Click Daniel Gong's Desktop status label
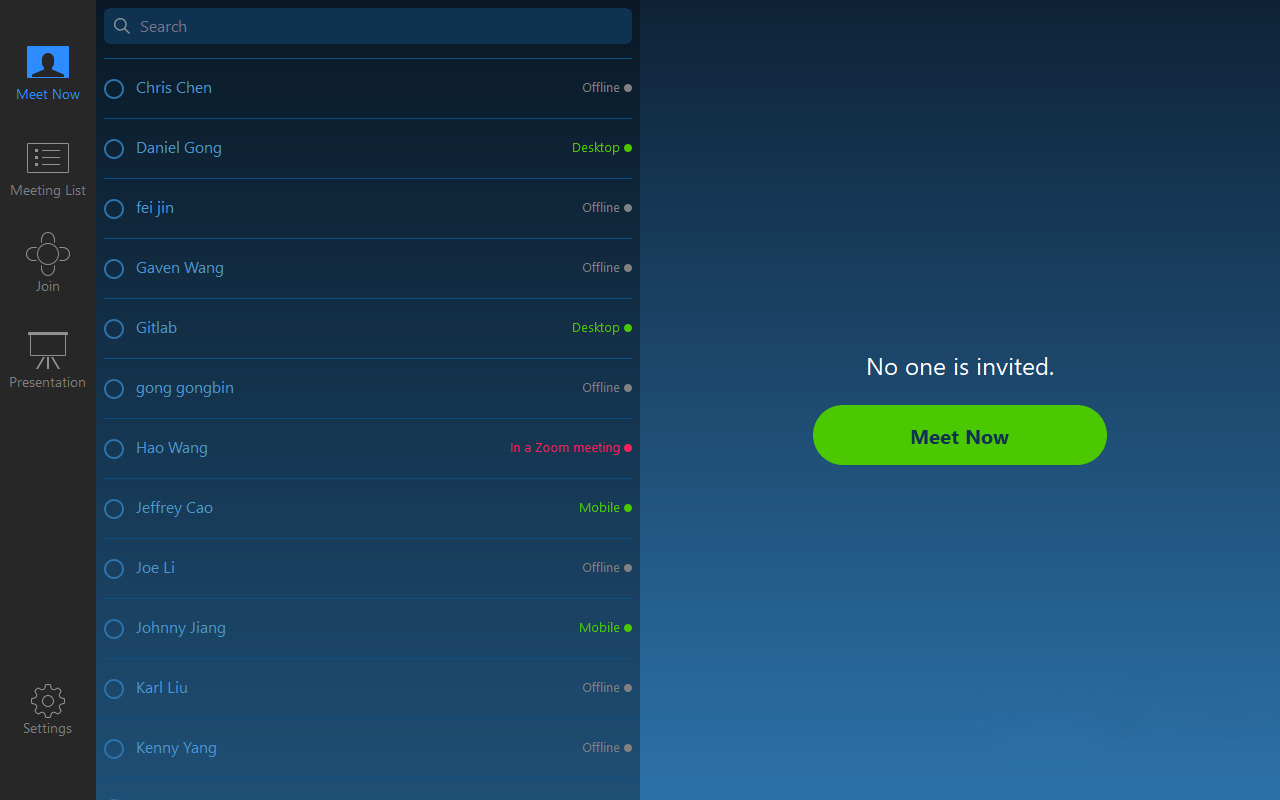This screenshot has width=1280, height=800. coord(596,148)
